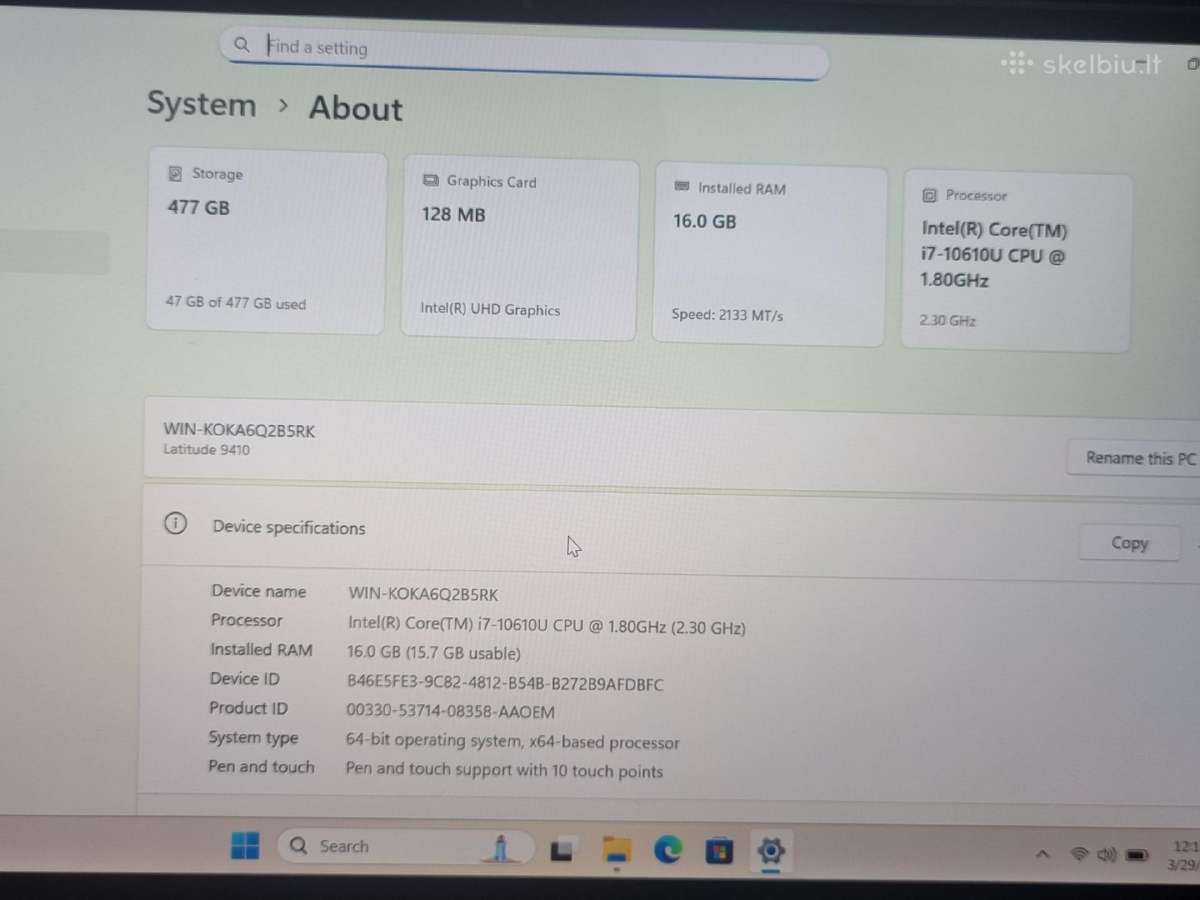1200x900 pixels.
Task: Click the battery tray icon
Action: coord(1137,856)
